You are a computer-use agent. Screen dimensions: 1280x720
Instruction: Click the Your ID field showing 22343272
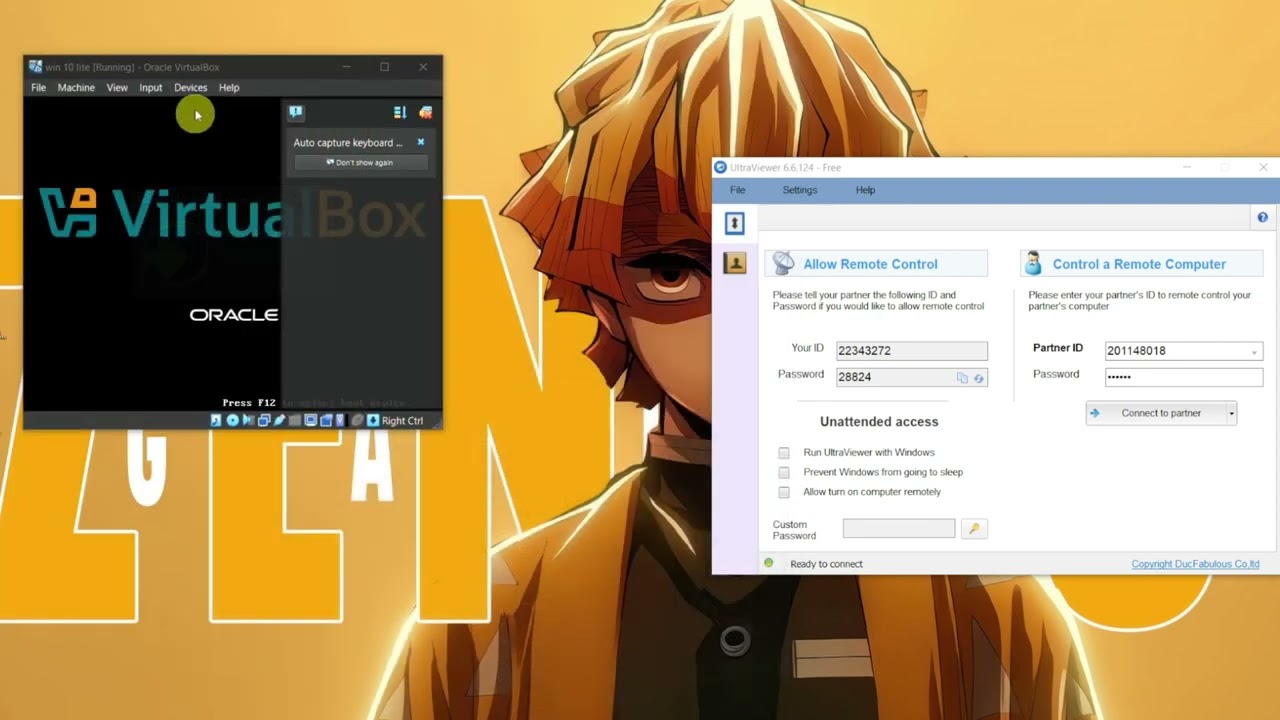(911, 351)
